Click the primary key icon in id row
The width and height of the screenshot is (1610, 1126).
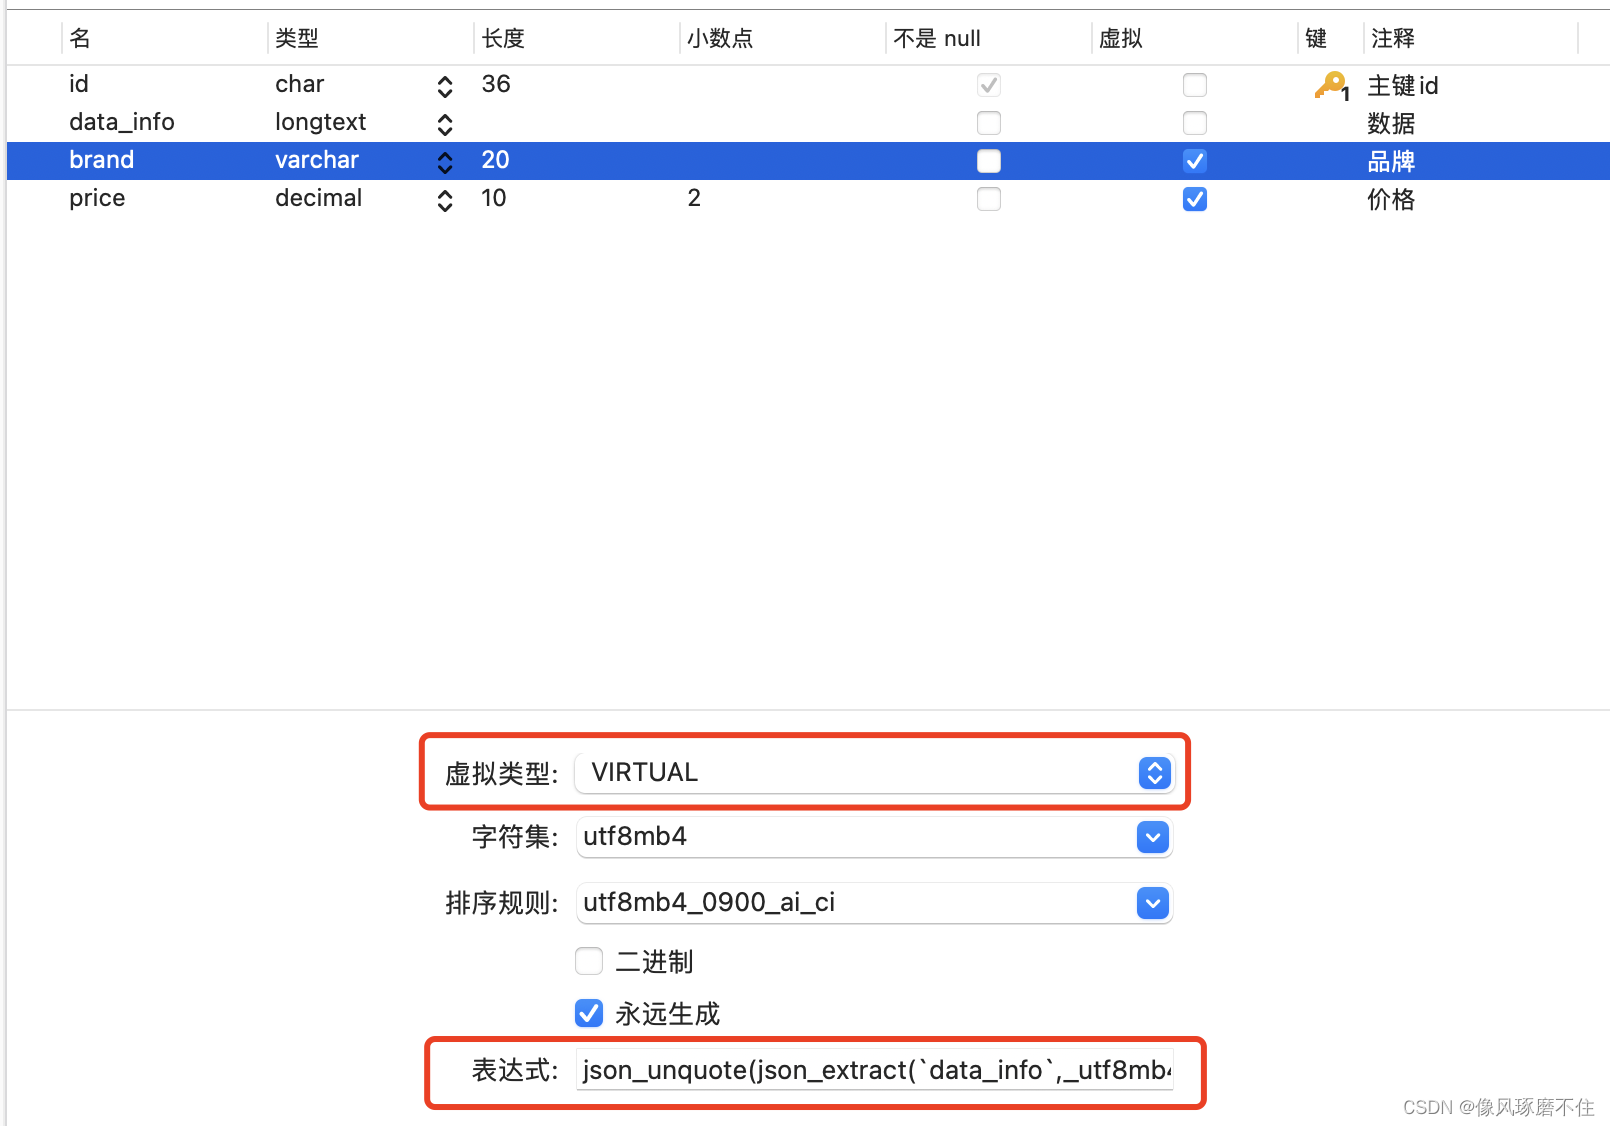(1332, 86)
